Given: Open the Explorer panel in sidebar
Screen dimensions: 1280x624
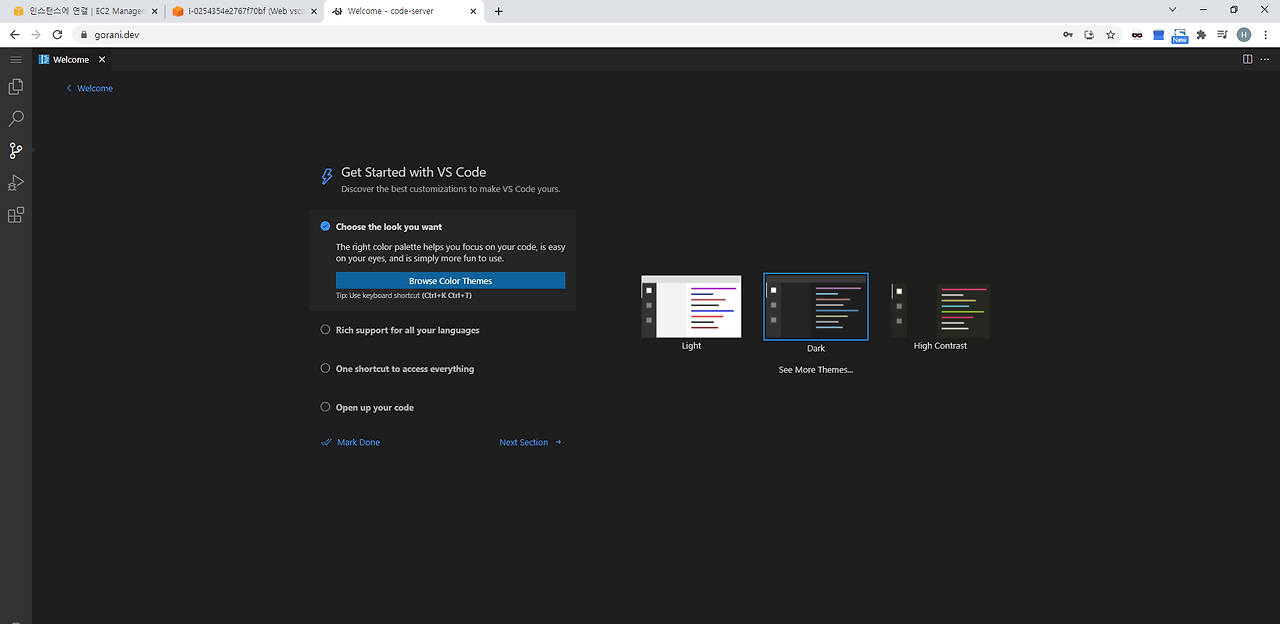Looking at the screenshot, I should point(15,87).
